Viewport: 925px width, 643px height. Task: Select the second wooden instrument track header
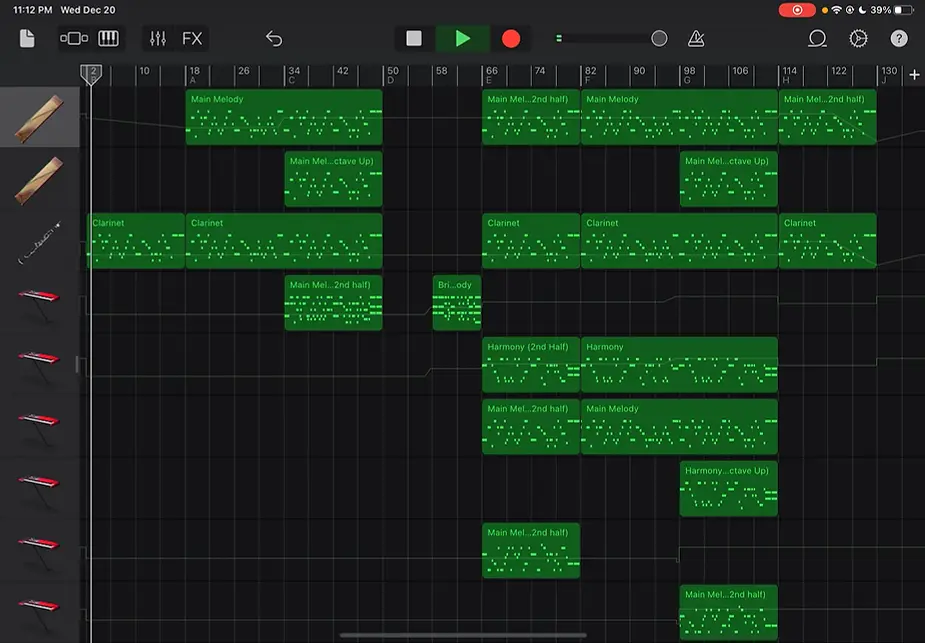point(40,179)
